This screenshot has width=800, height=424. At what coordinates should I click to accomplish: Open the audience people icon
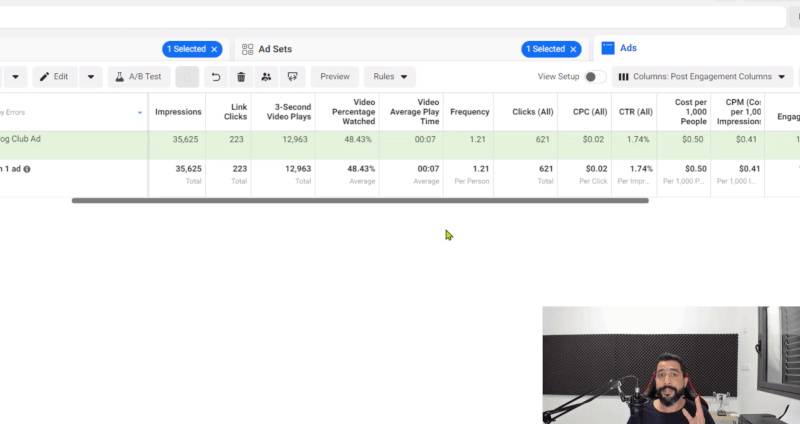(x=266, y=77)
